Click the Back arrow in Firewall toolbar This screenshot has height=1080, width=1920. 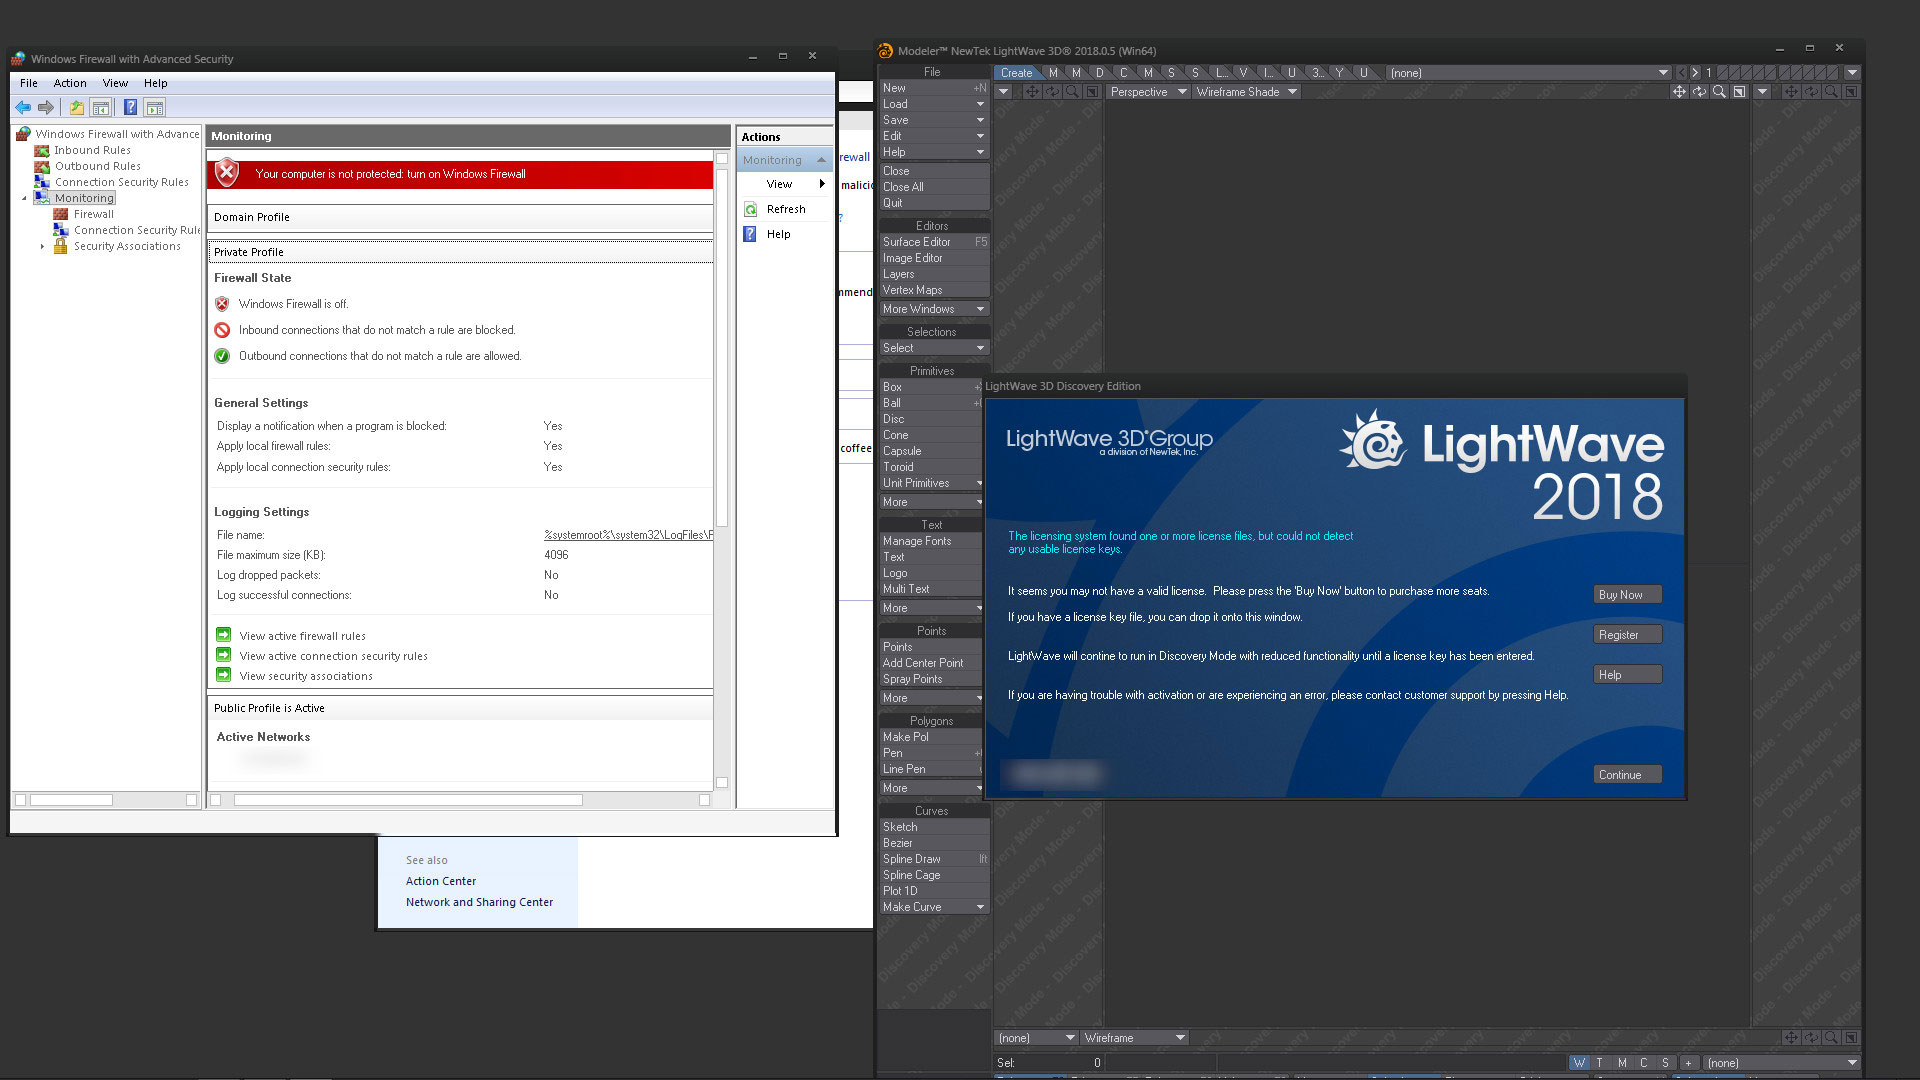[x=22, y=108]
